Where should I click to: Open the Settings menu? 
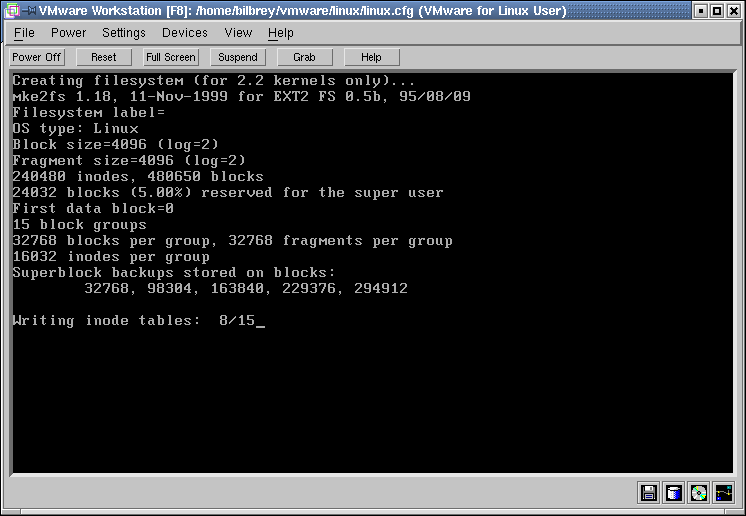coord(124,33)
